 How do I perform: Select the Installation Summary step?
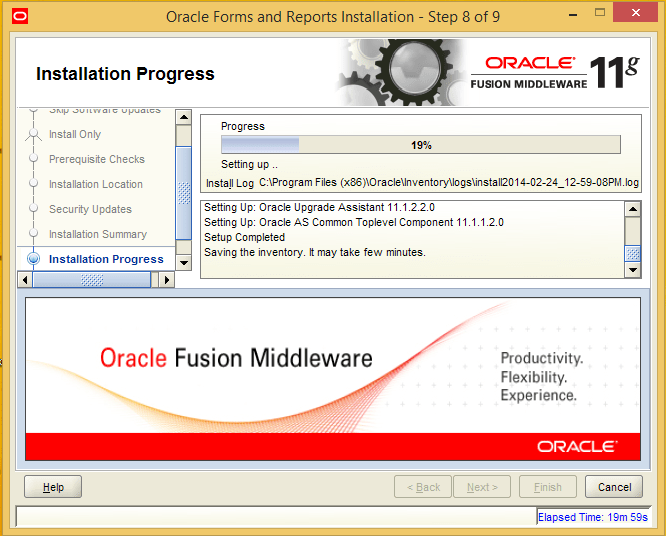[98, 234]
